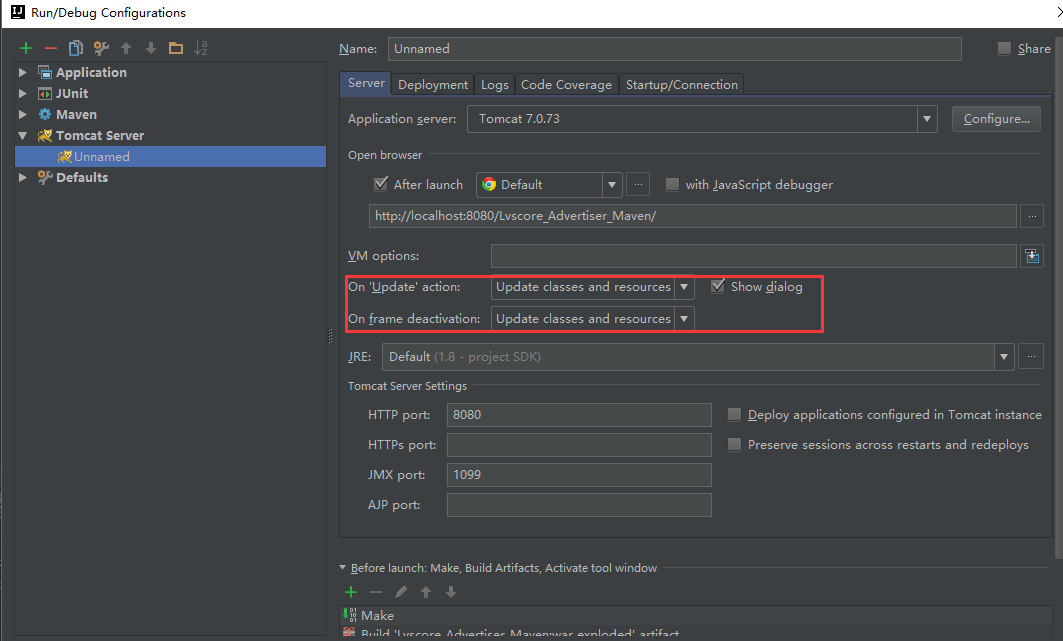
Task: Select Unnamed Tomcat configuration
Action: (x=170, y=157)
